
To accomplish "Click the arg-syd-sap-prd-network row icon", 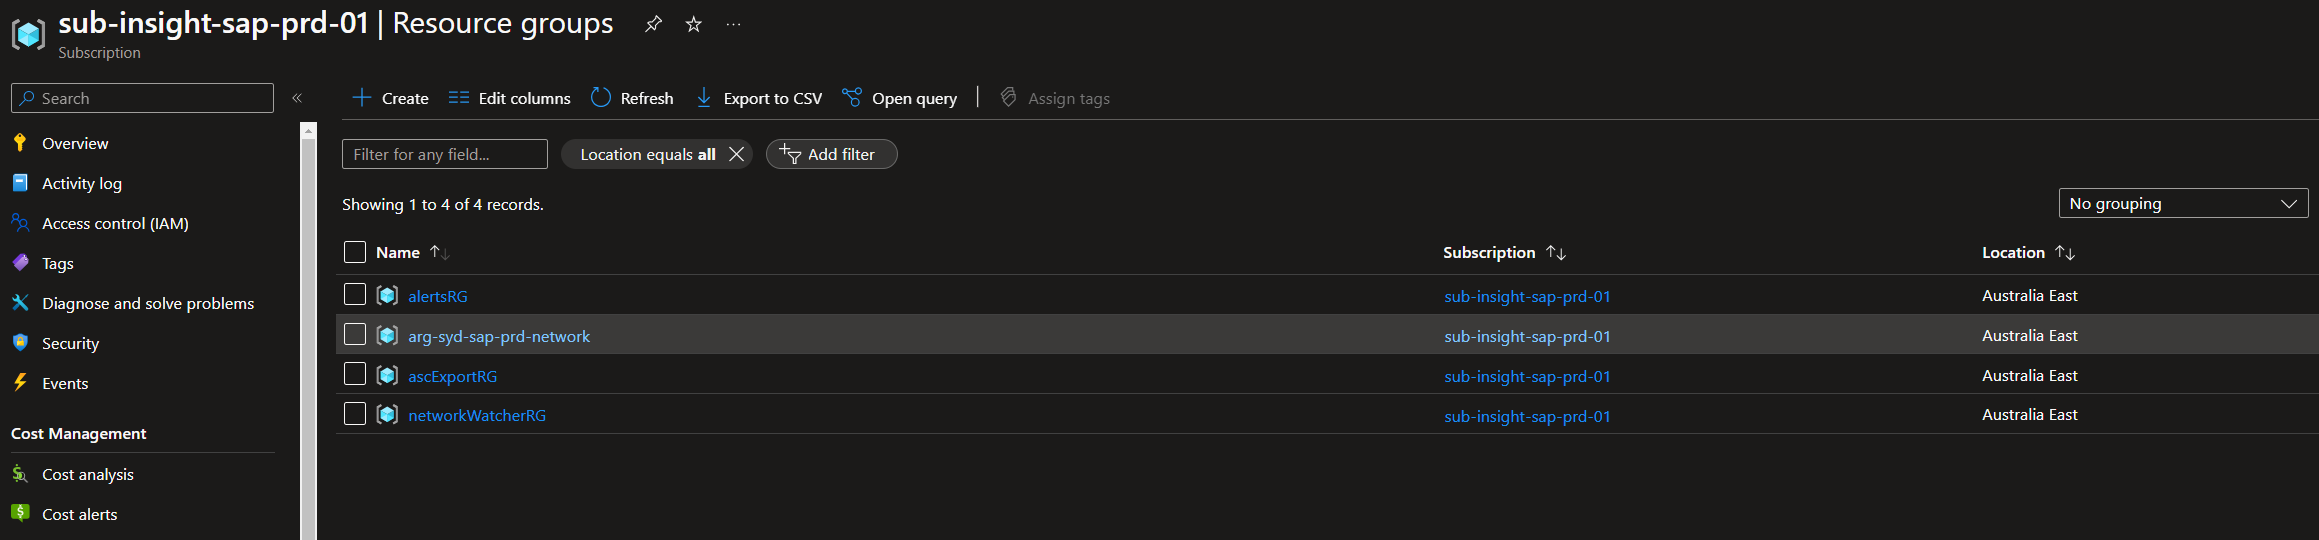I will point(387,336).
